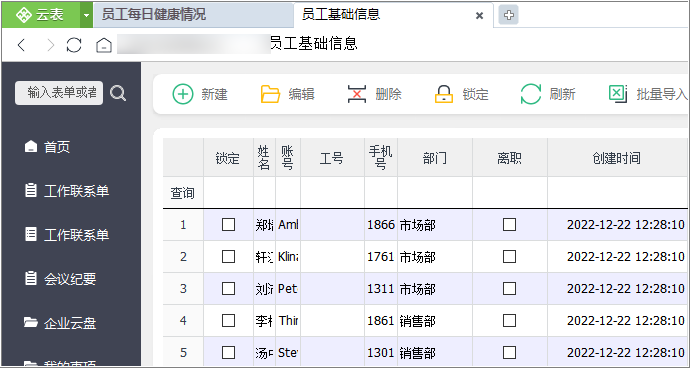The image size is (690, 368).
Task: Click phone cell 1761 in row 2
Action: pyautogui.click(x=381, y=256)
